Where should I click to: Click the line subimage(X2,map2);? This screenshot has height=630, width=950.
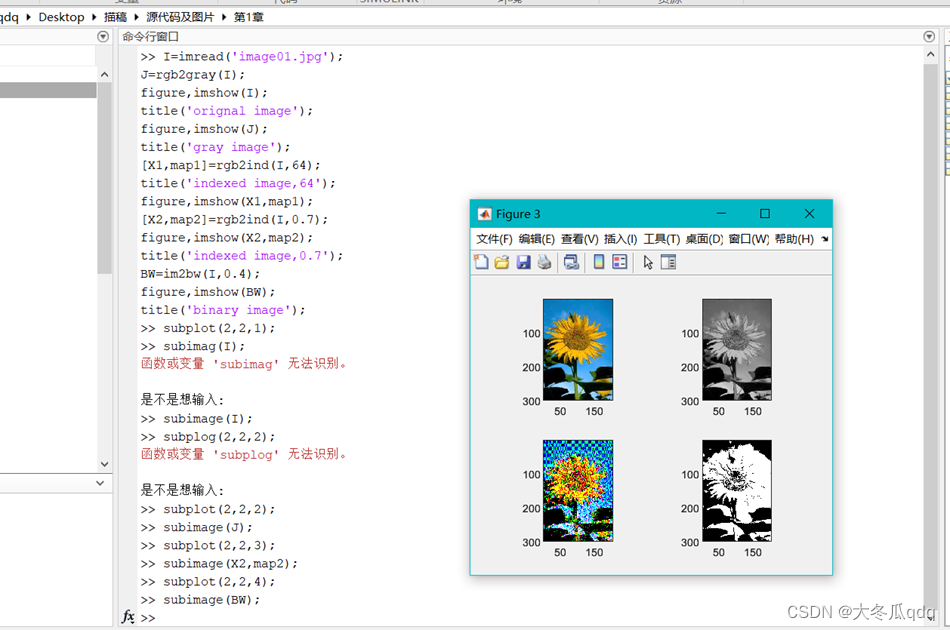pos(230,563)
